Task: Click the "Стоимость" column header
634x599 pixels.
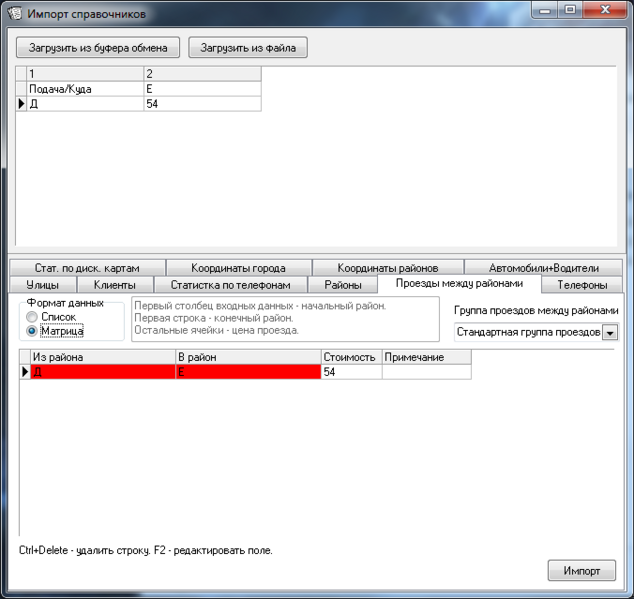Action: [352, 357]
